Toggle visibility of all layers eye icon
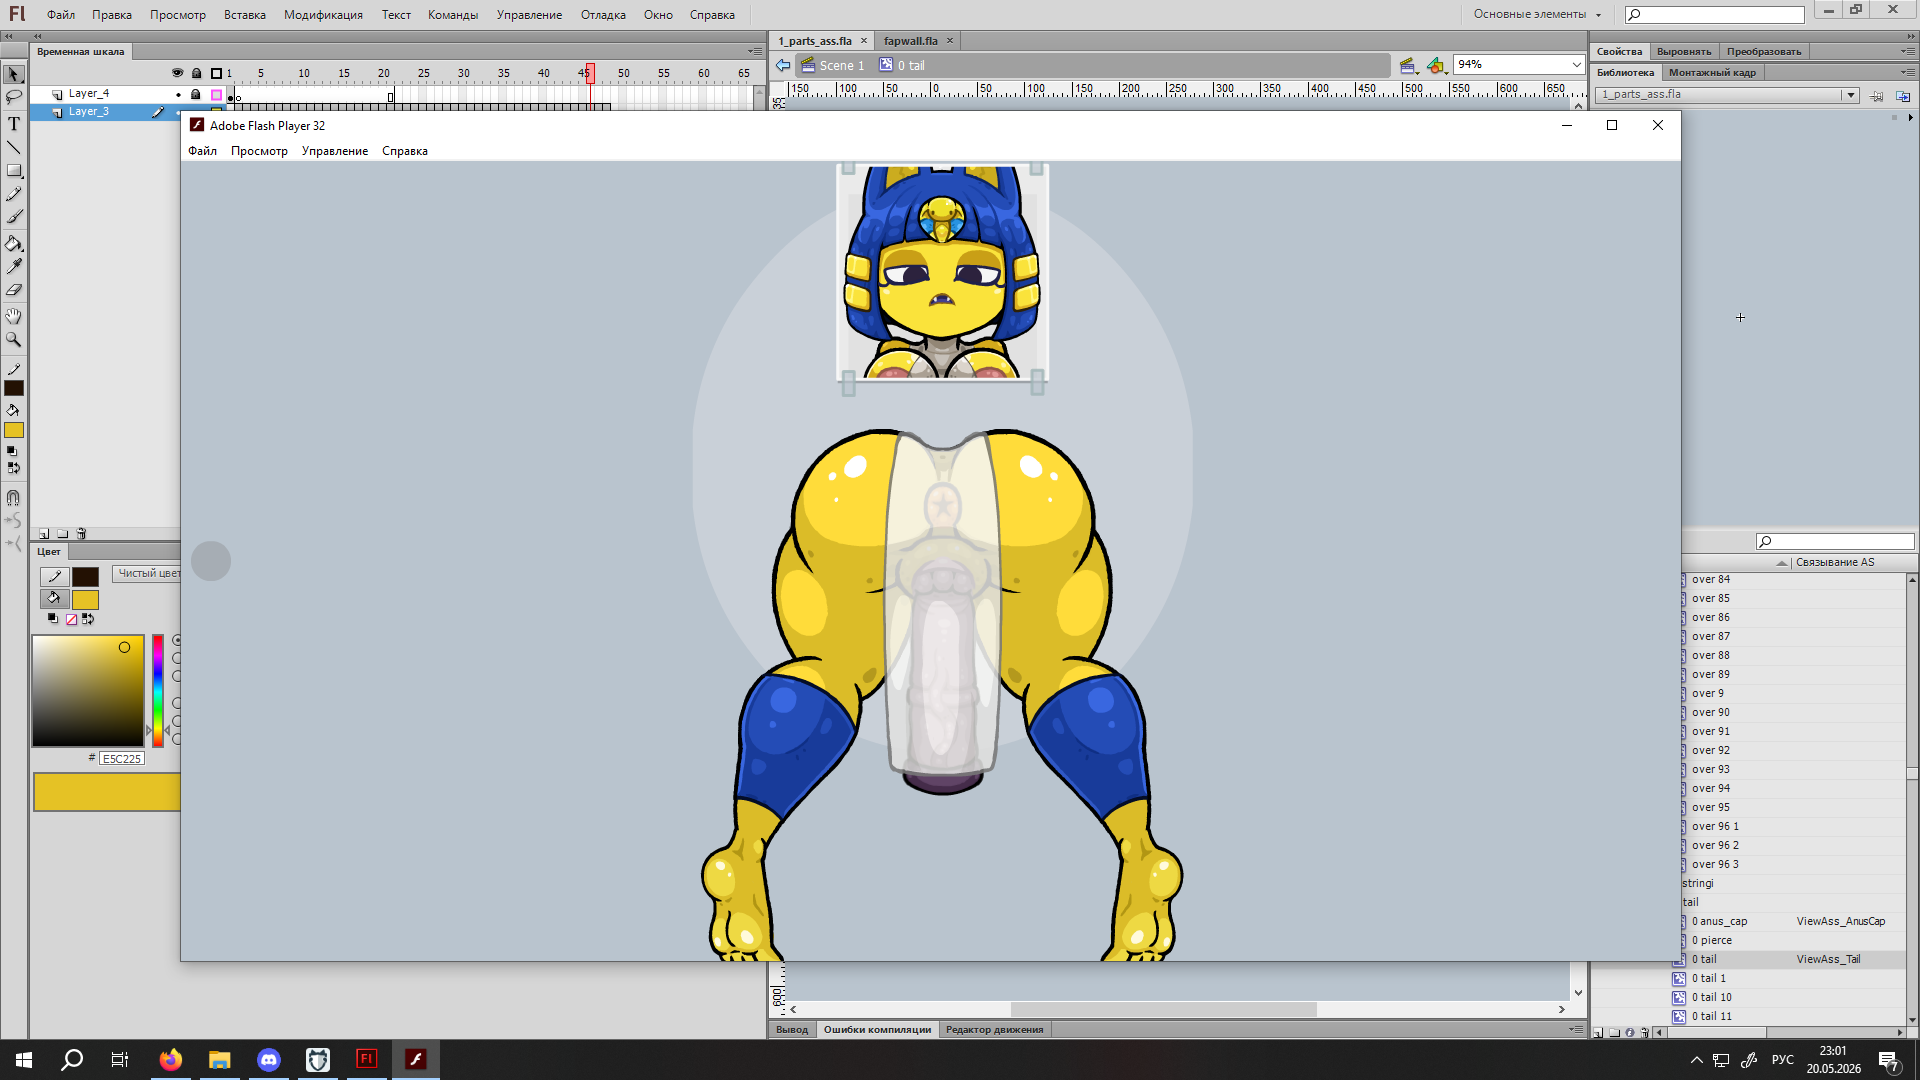Screen dimensions: 1920x1080 coord(177,73)
